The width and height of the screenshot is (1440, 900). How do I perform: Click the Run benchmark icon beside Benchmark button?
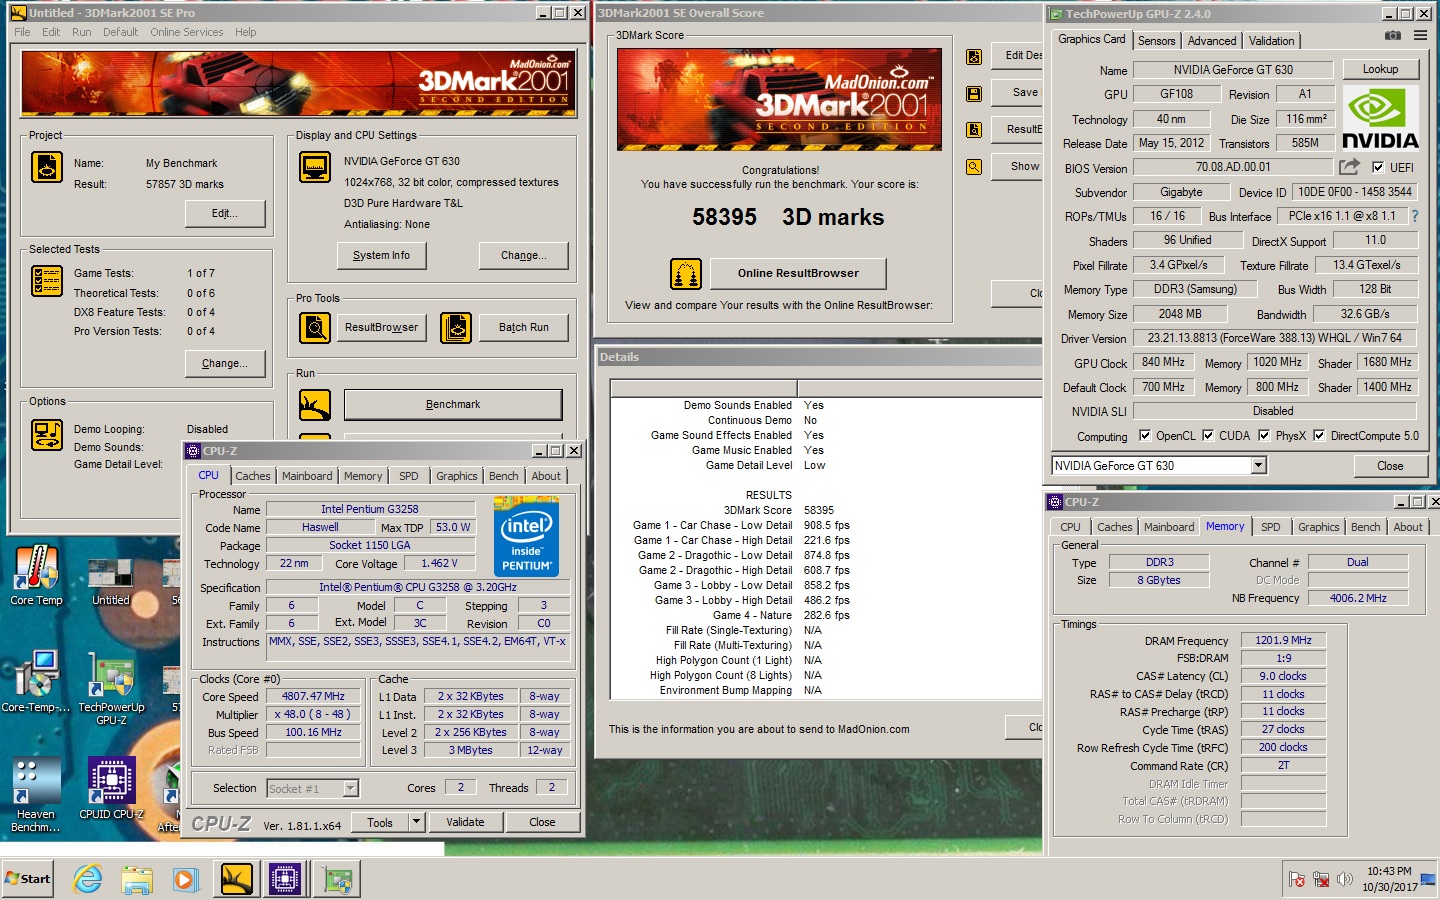pyautogui.click(x=315, y=405)
